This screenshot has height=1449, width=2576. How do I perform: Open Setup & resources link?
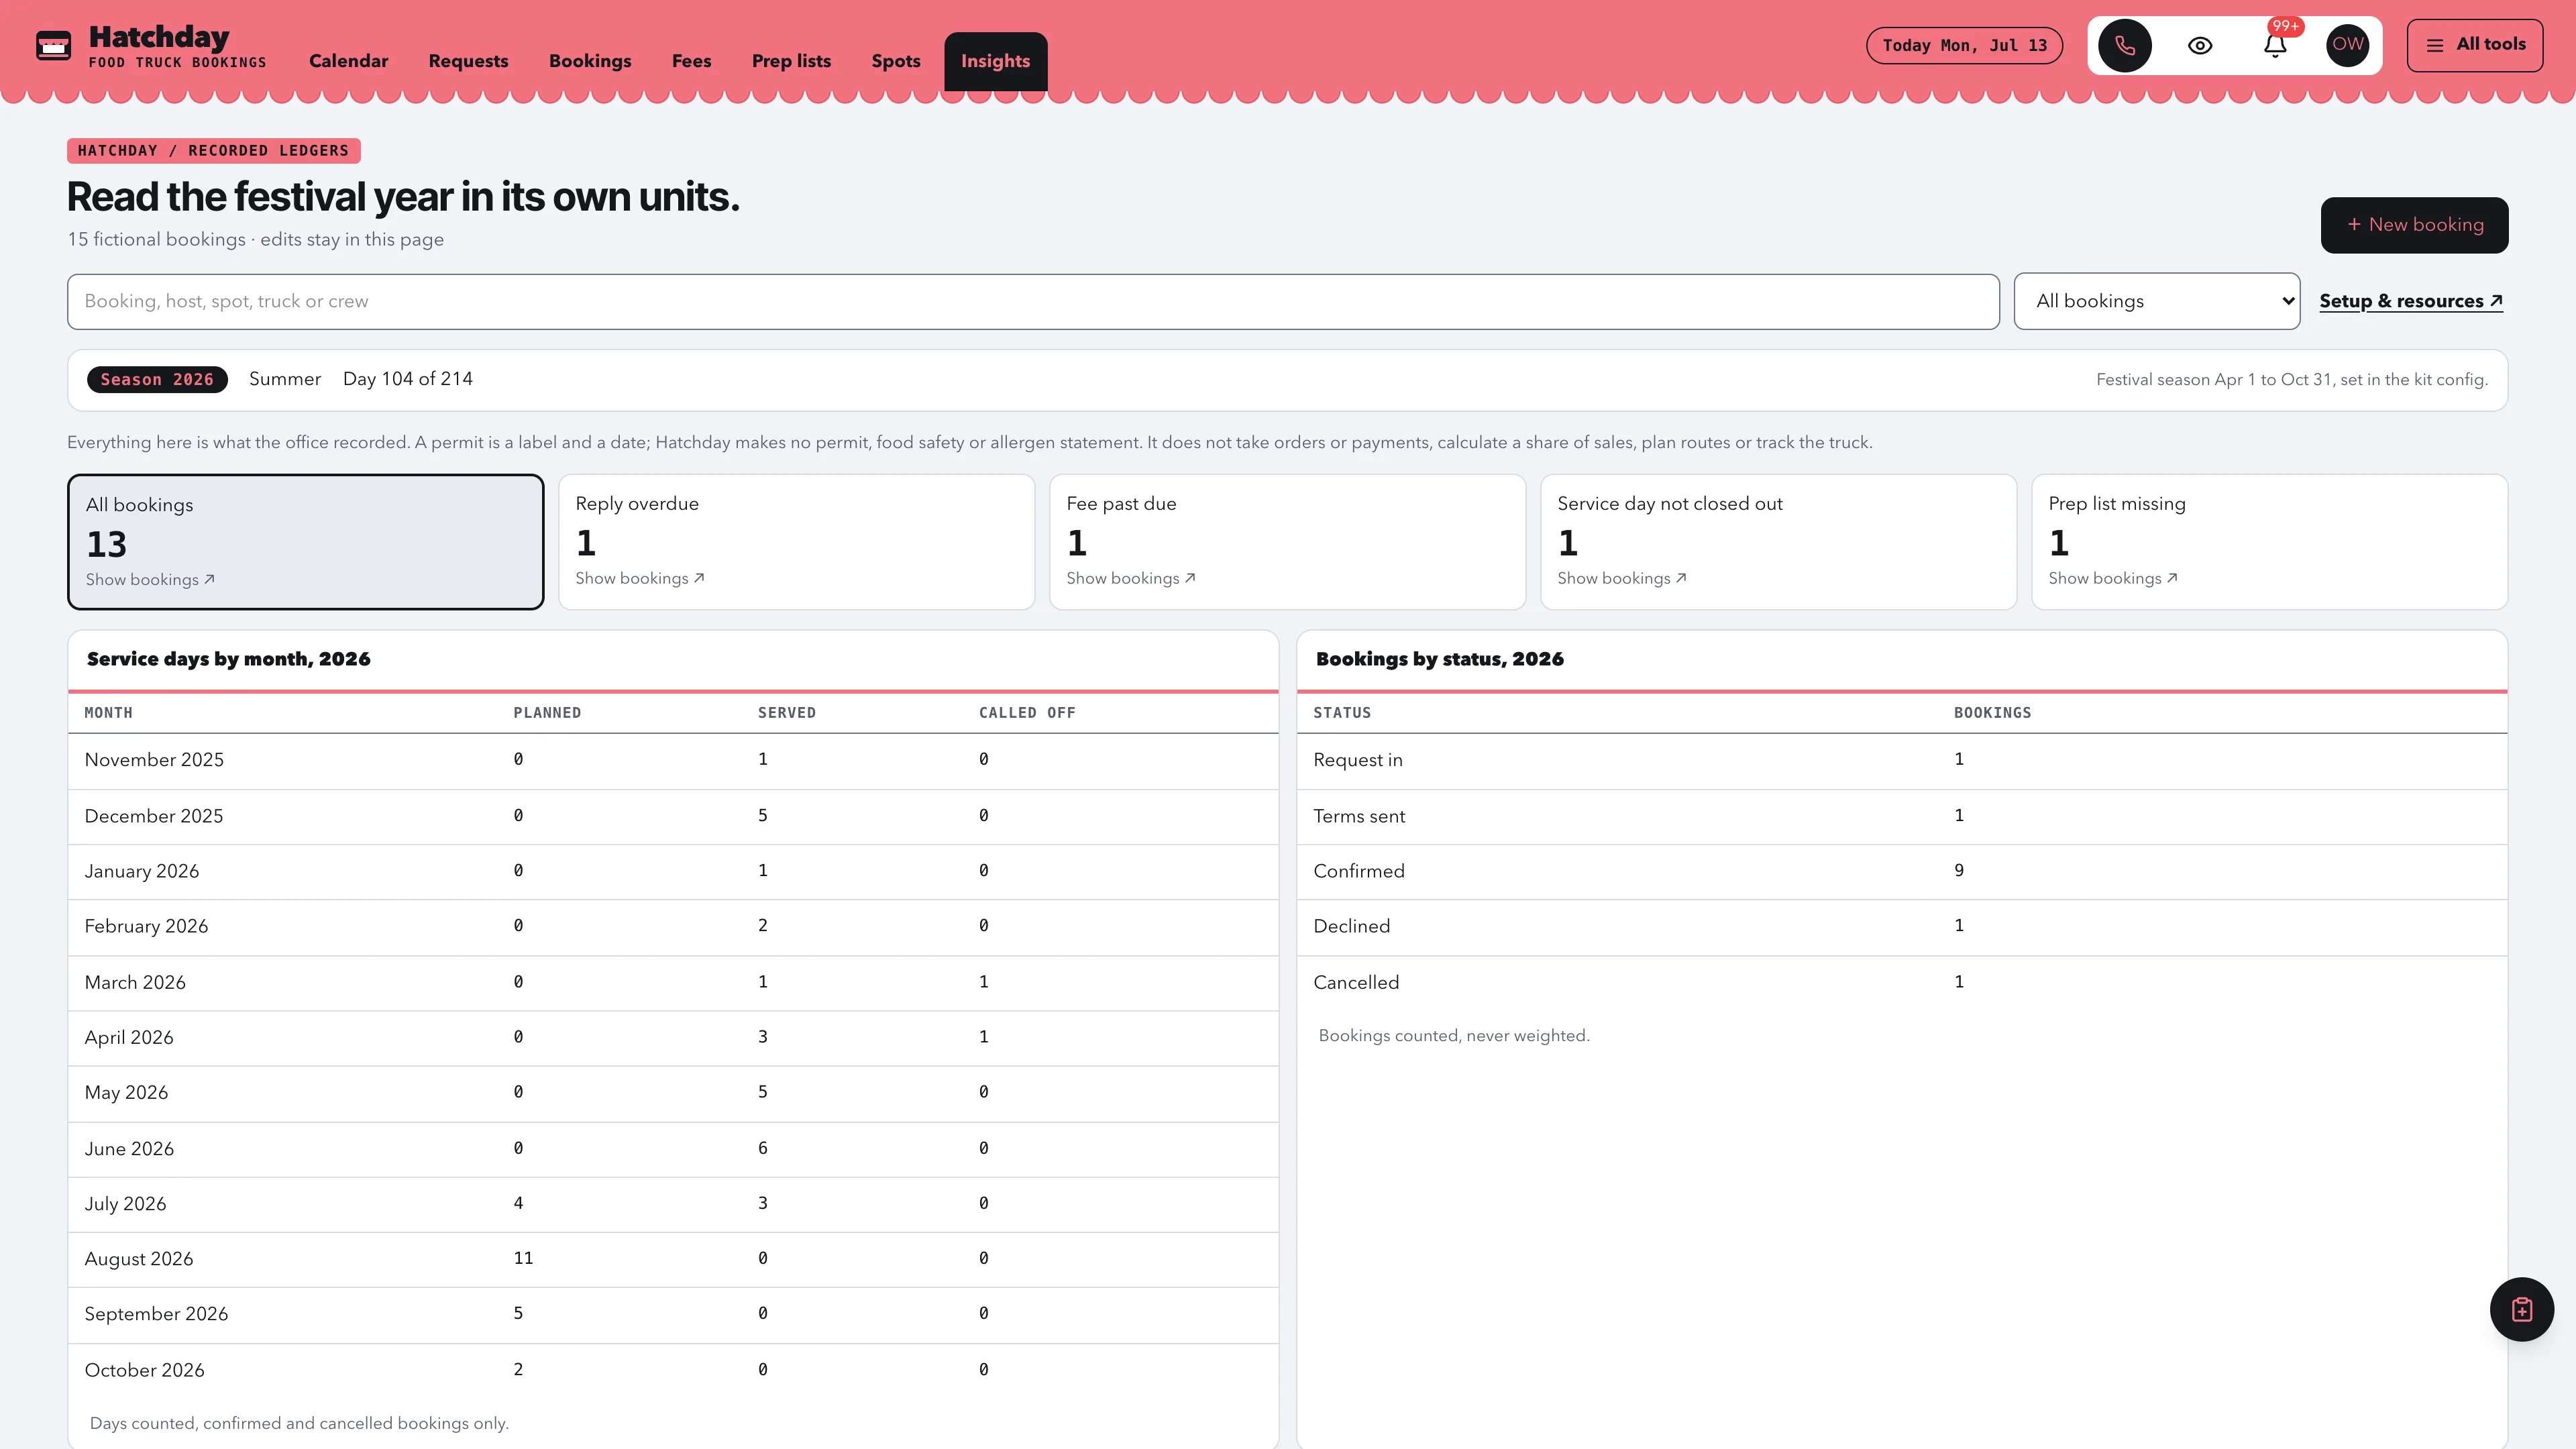tap(2410, 301)
